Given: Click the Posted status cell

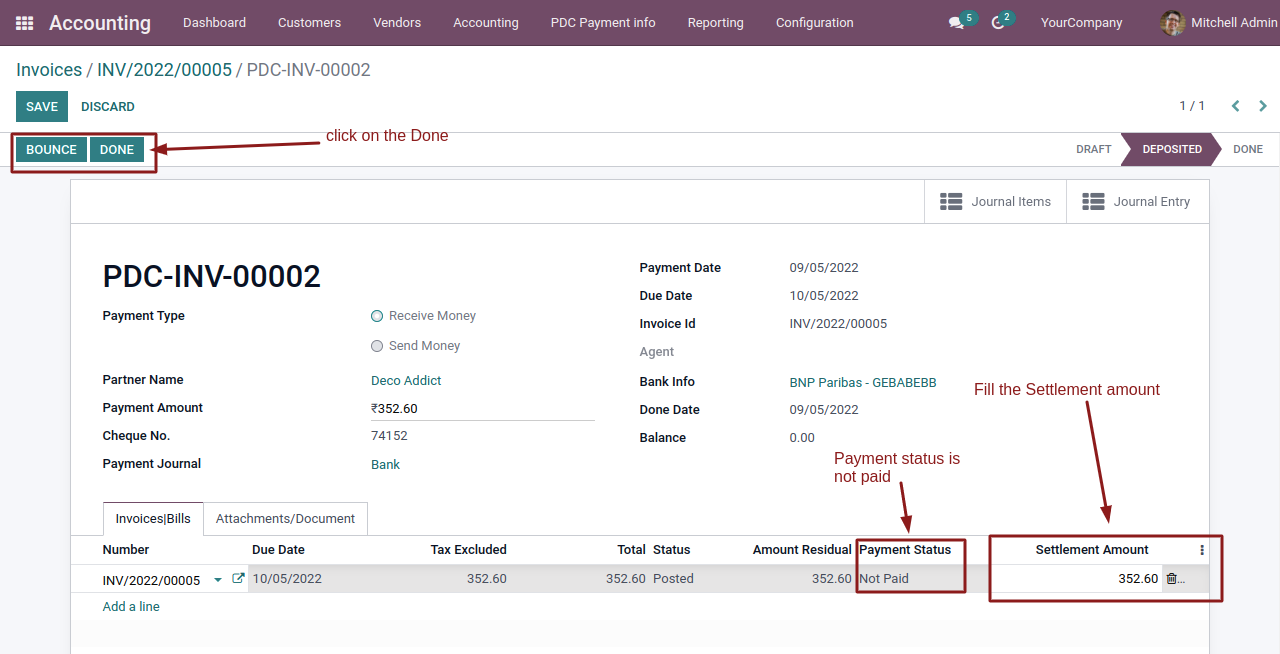Looking at the screenshot, I should pos(673,579).
